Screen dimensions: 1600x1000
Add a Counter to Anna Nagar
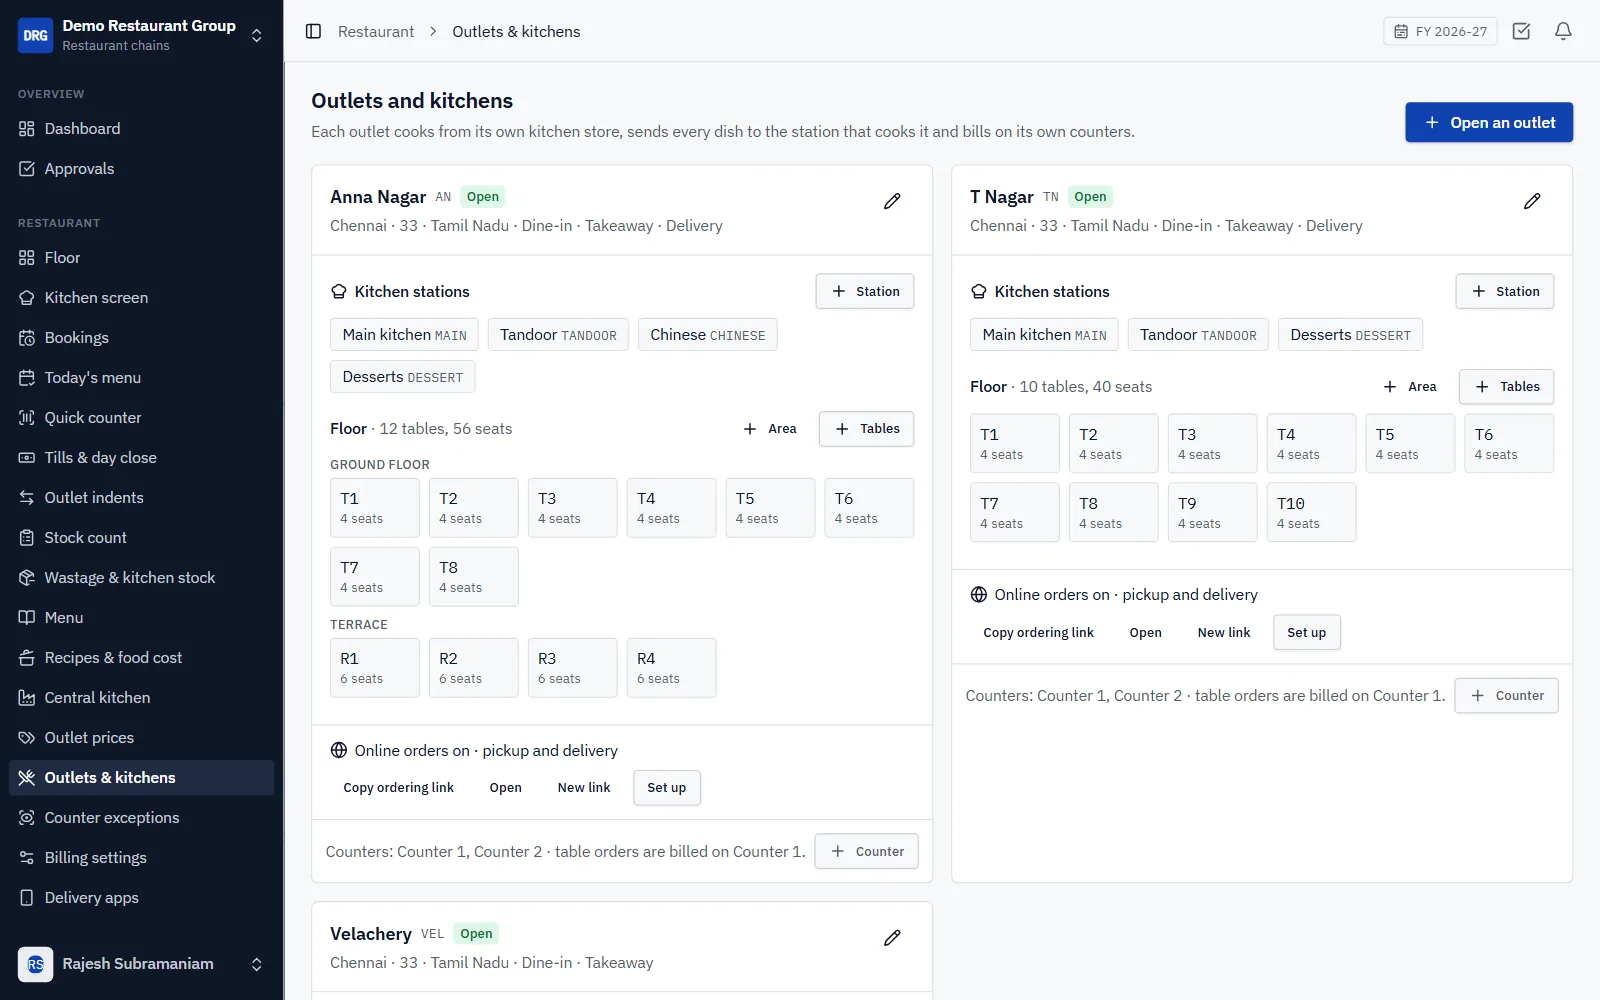pyautogui.click(x=866, y=852)
